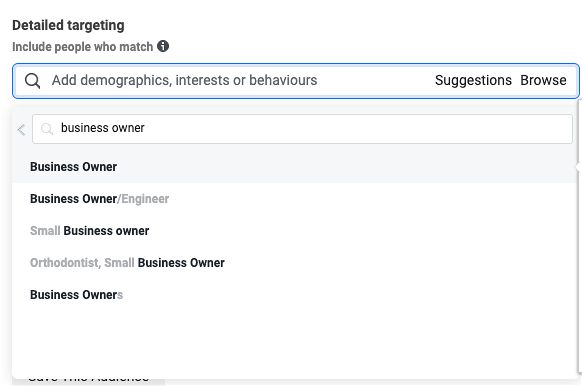The height and width of the screenshot is (386, 582).
Task: Click the empty area below 'Business Owners'
Action: tap(295, 343)
